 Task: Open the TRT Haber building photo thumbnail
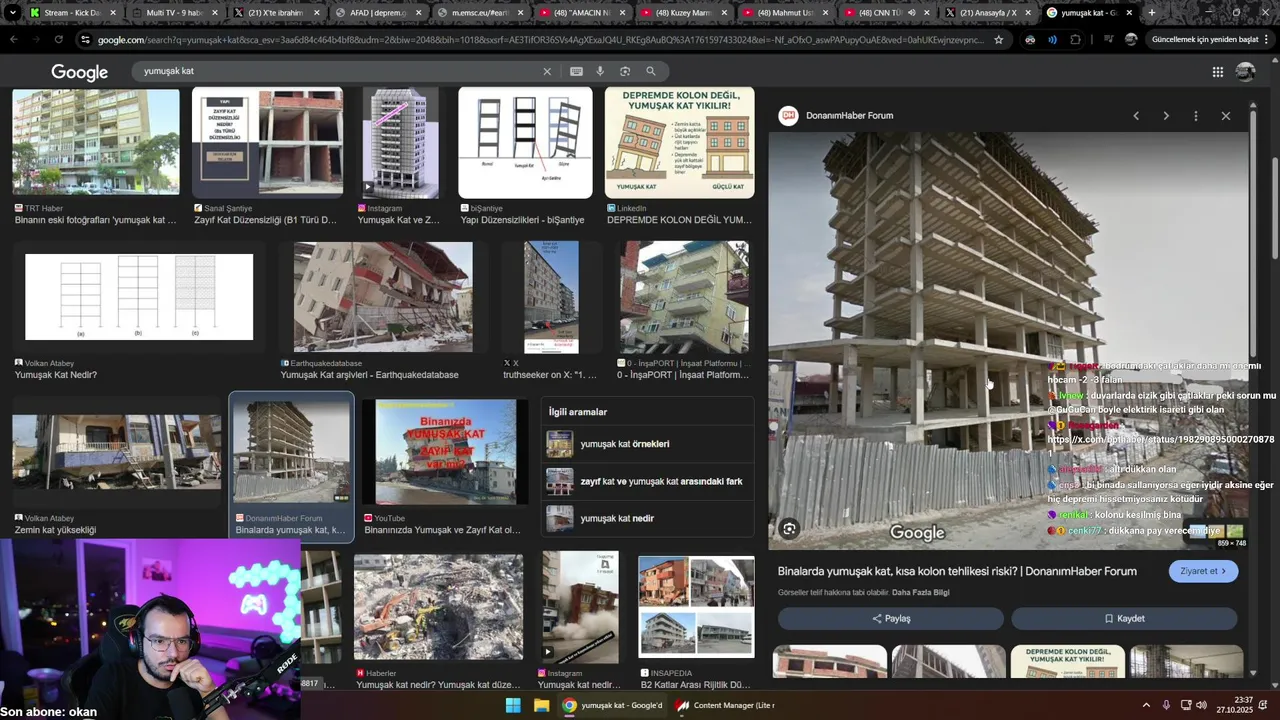point(96,142)
